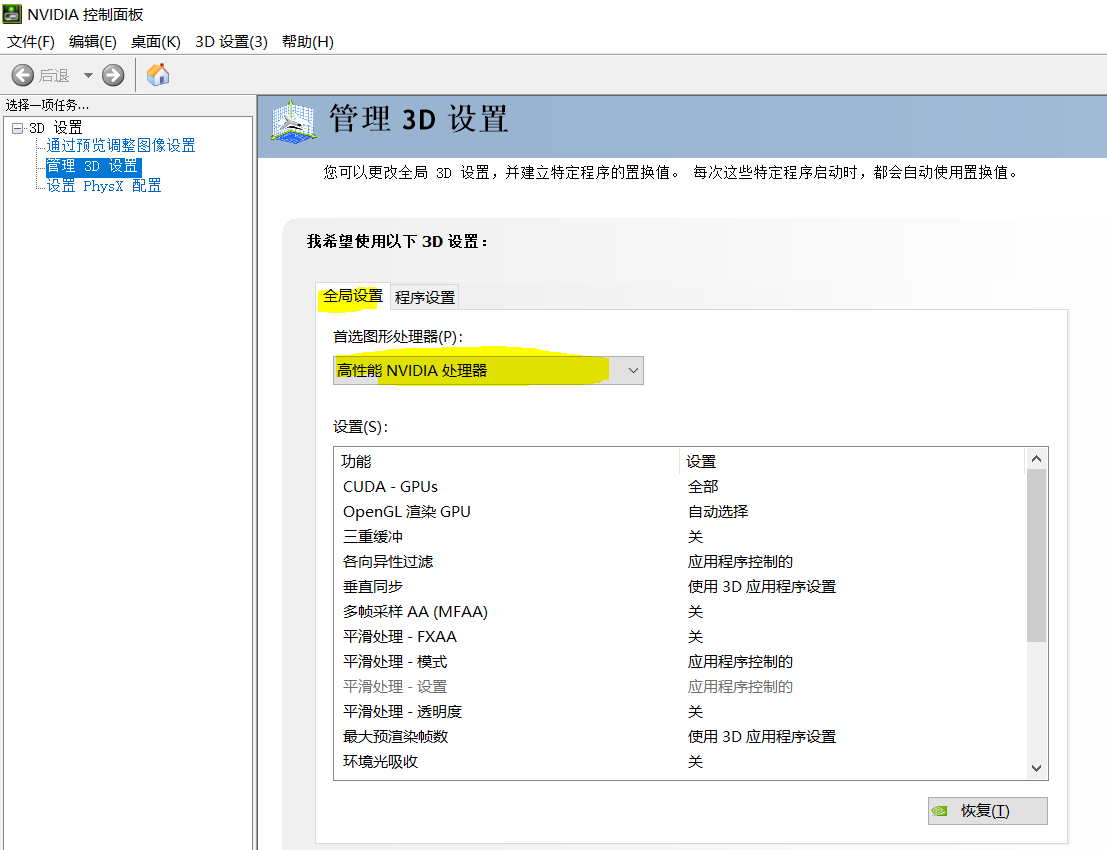Select the 平滑处理 - 透明度 row

click(x=681, y=712)
